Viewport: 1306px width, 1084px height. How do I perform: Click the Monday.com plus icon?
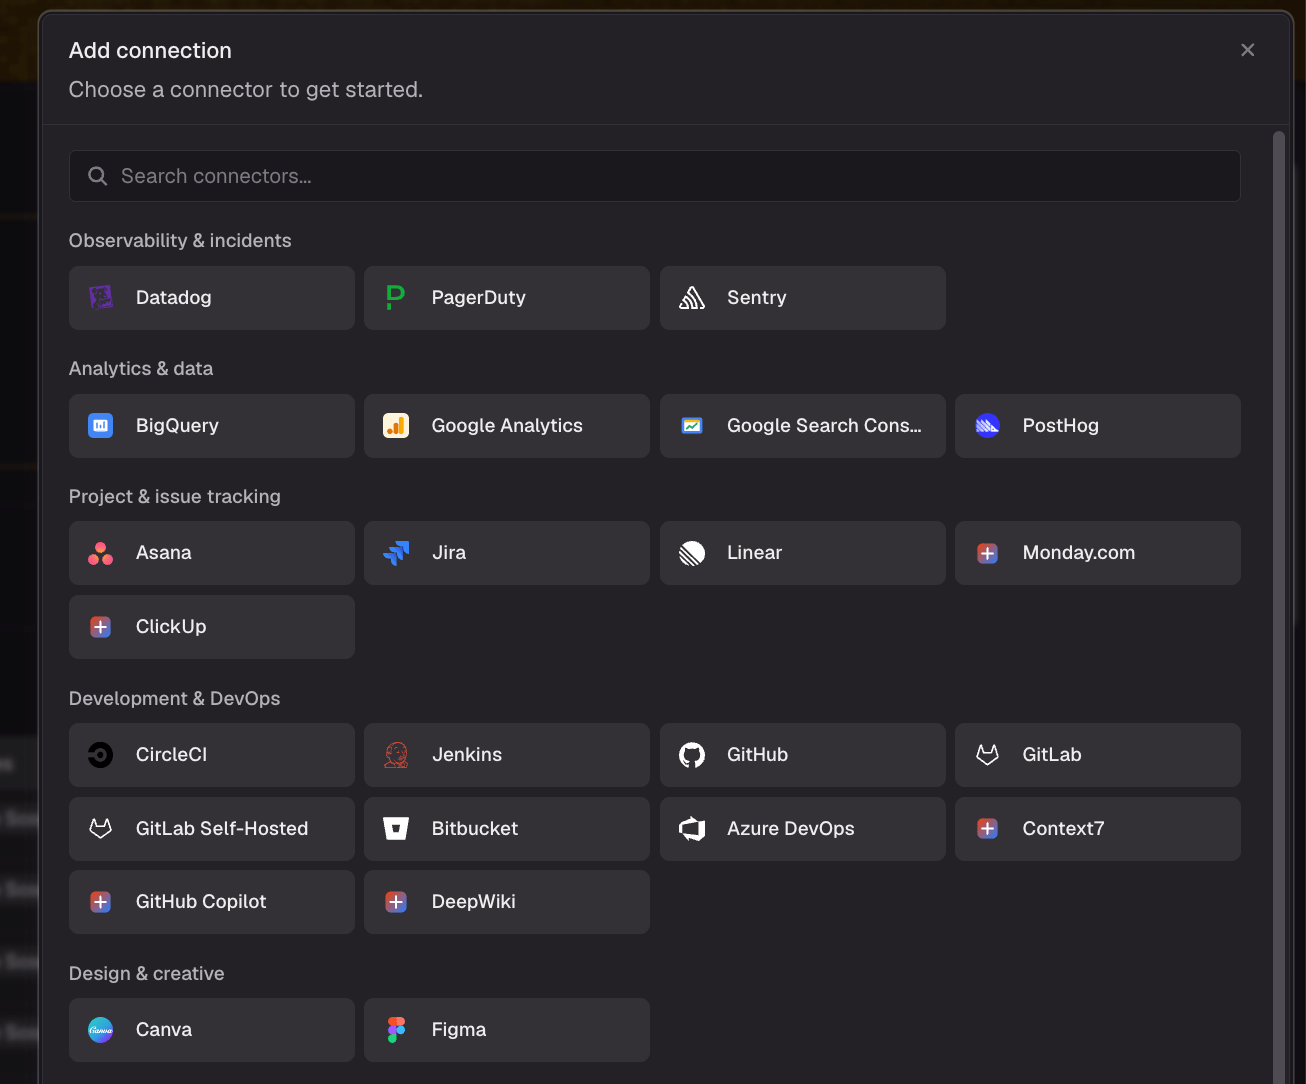[x=988, y=553]
